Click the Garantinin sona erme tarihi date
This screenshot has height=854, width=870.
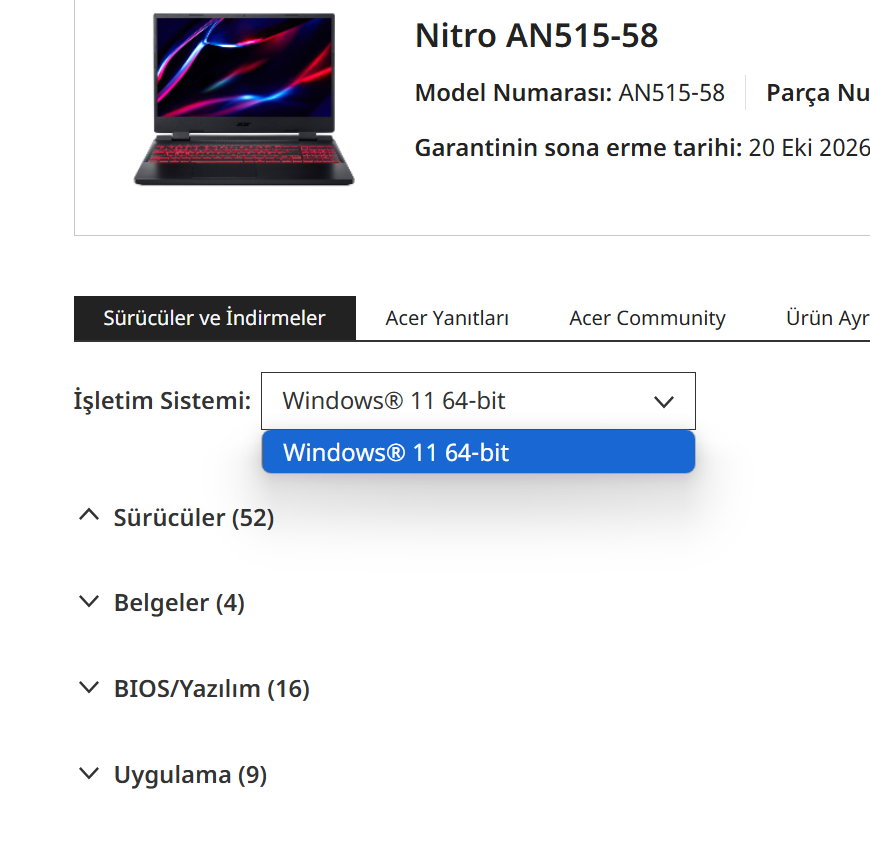coord(808,148)
